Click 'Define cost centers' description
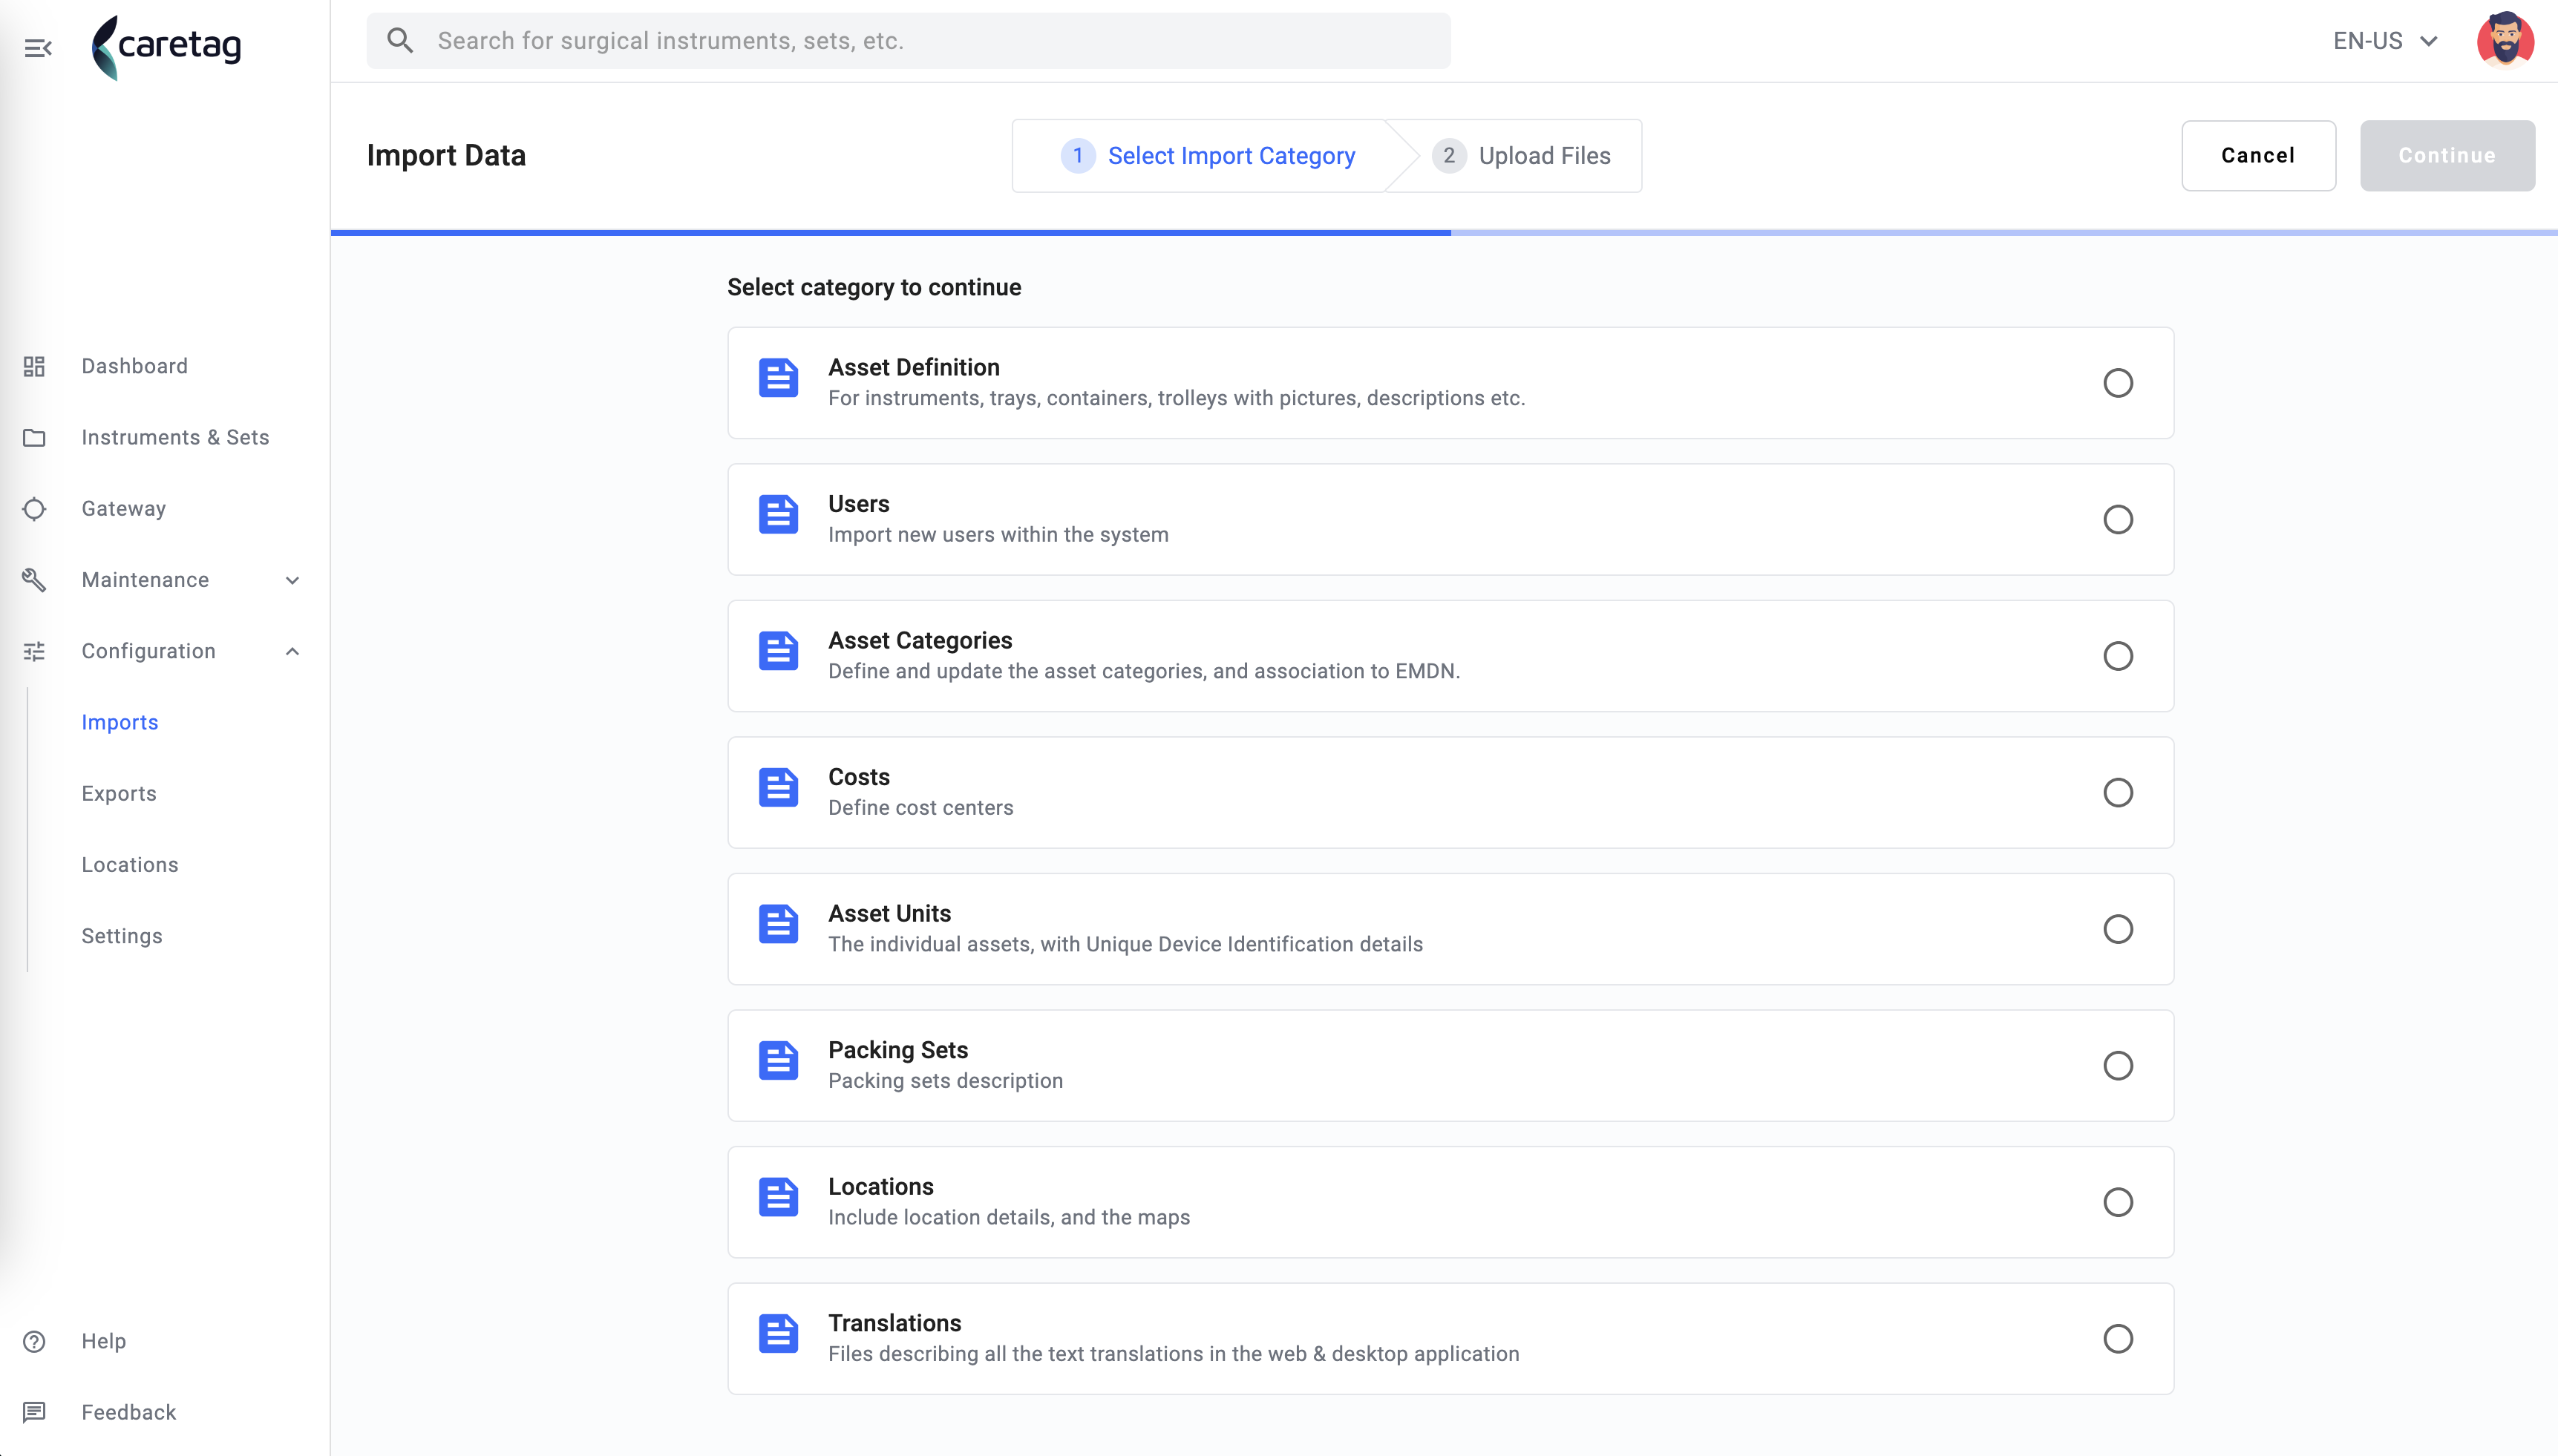The image size is (2558, 1456). click(x=920, y=807)
